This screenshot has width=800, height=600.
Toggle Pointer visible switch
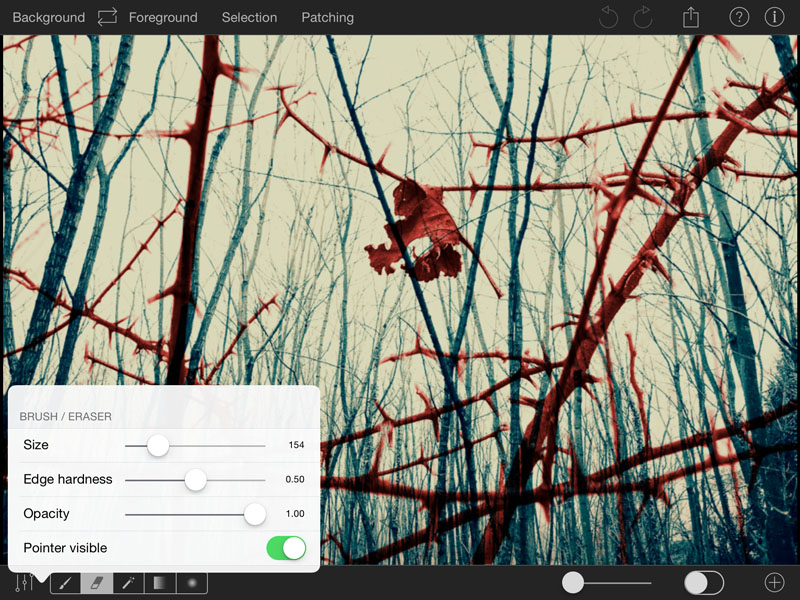coord(286,548)
